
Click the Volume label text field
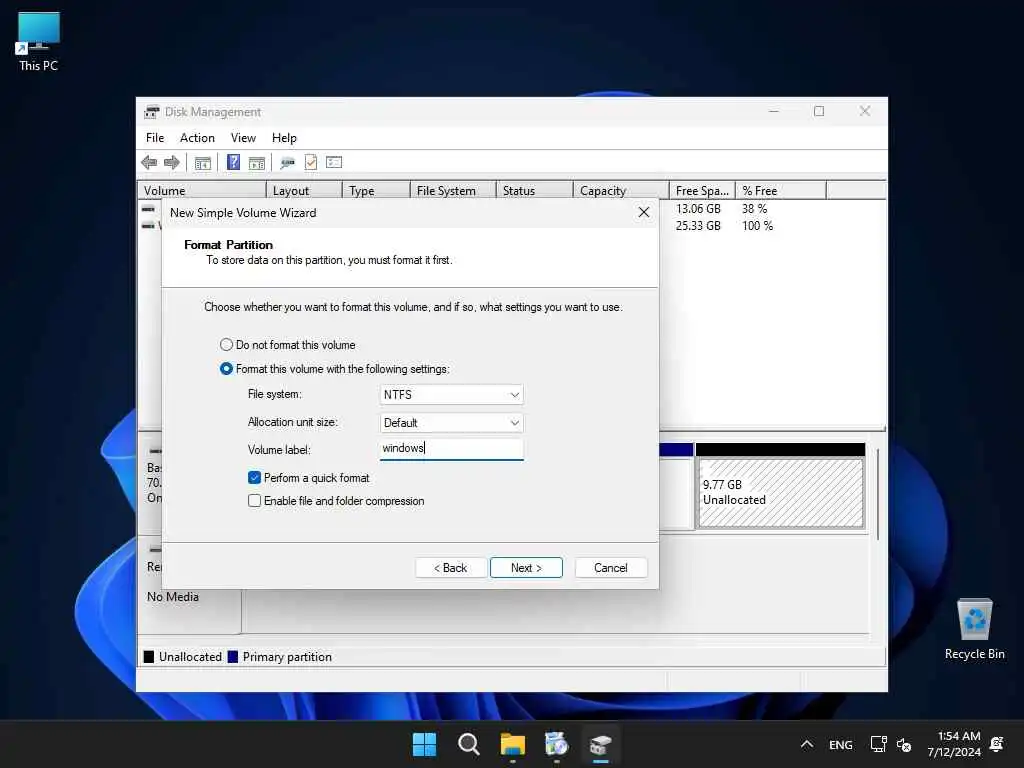coord(451,449)
